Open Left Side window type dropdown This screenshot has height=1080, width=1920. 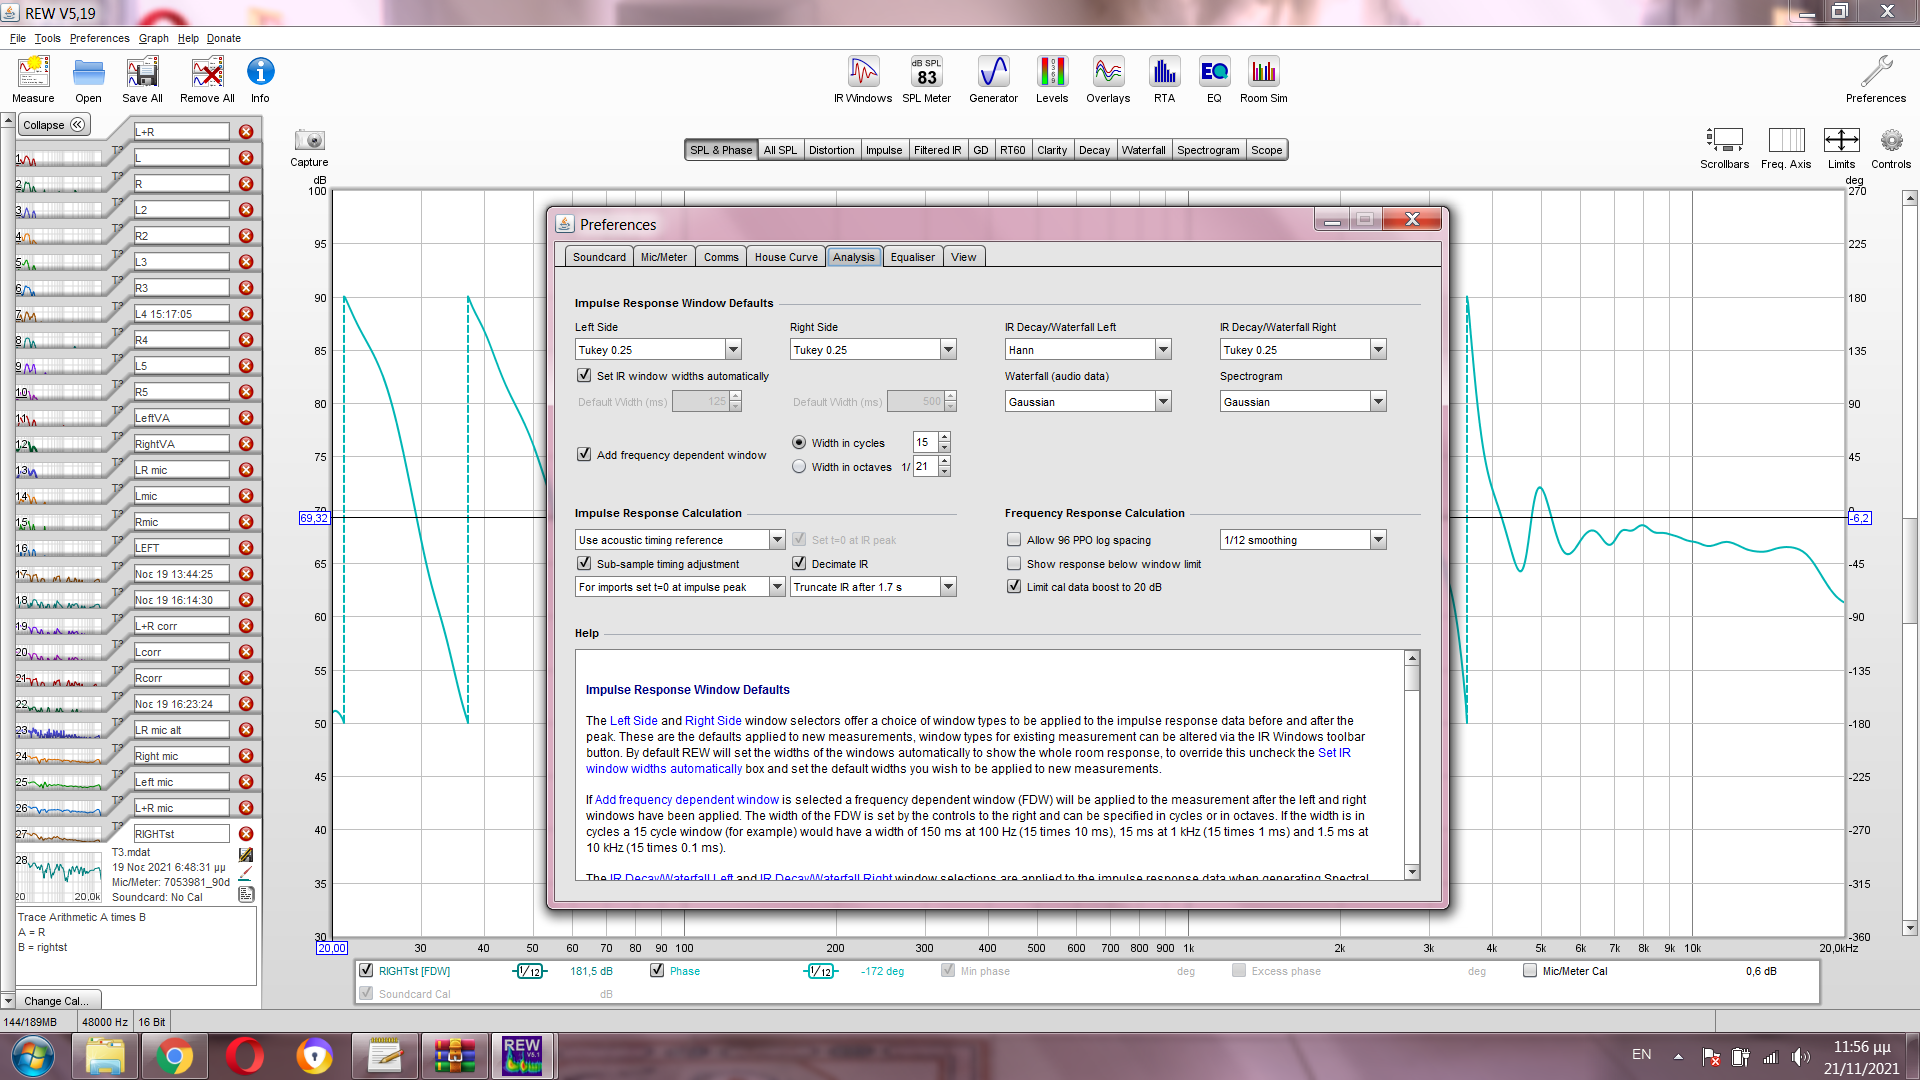pyautogui.click(x=733, y=350)
